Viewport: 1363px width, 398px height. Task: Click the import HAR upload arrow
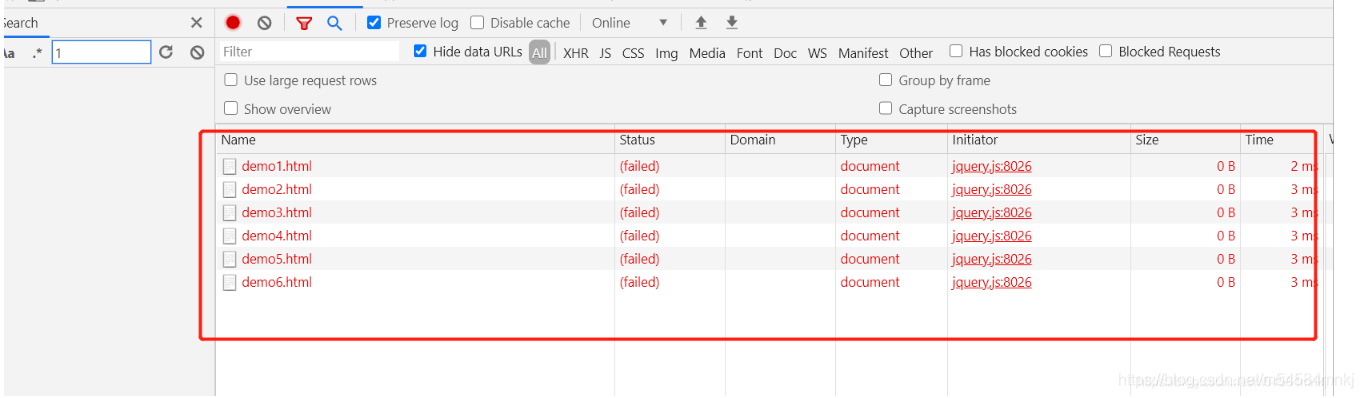click(x=701, y=22)
